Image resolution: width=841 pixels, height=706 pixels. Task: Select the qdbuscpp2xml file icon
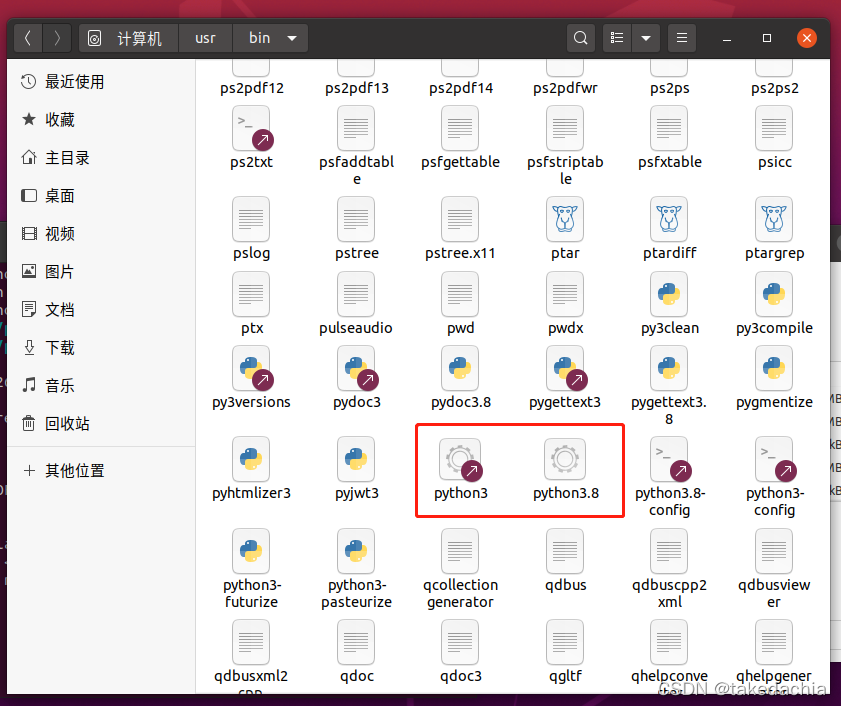(x=669, y=551)
